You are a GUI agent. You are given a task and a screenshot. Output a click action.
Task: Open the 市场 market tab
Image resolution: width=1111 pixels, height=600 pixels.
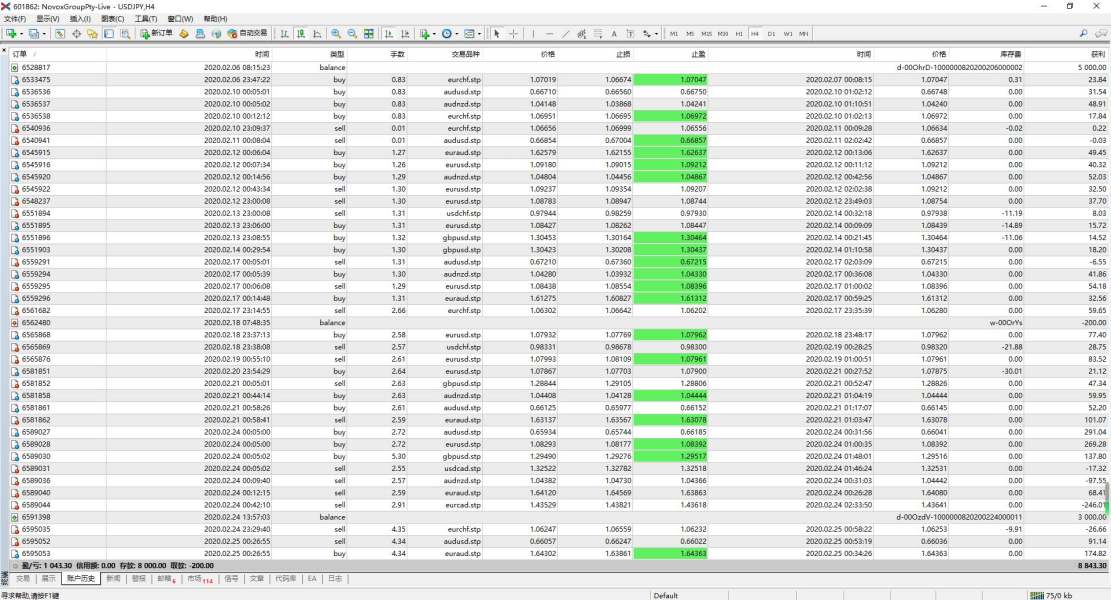tap(200, 579)
